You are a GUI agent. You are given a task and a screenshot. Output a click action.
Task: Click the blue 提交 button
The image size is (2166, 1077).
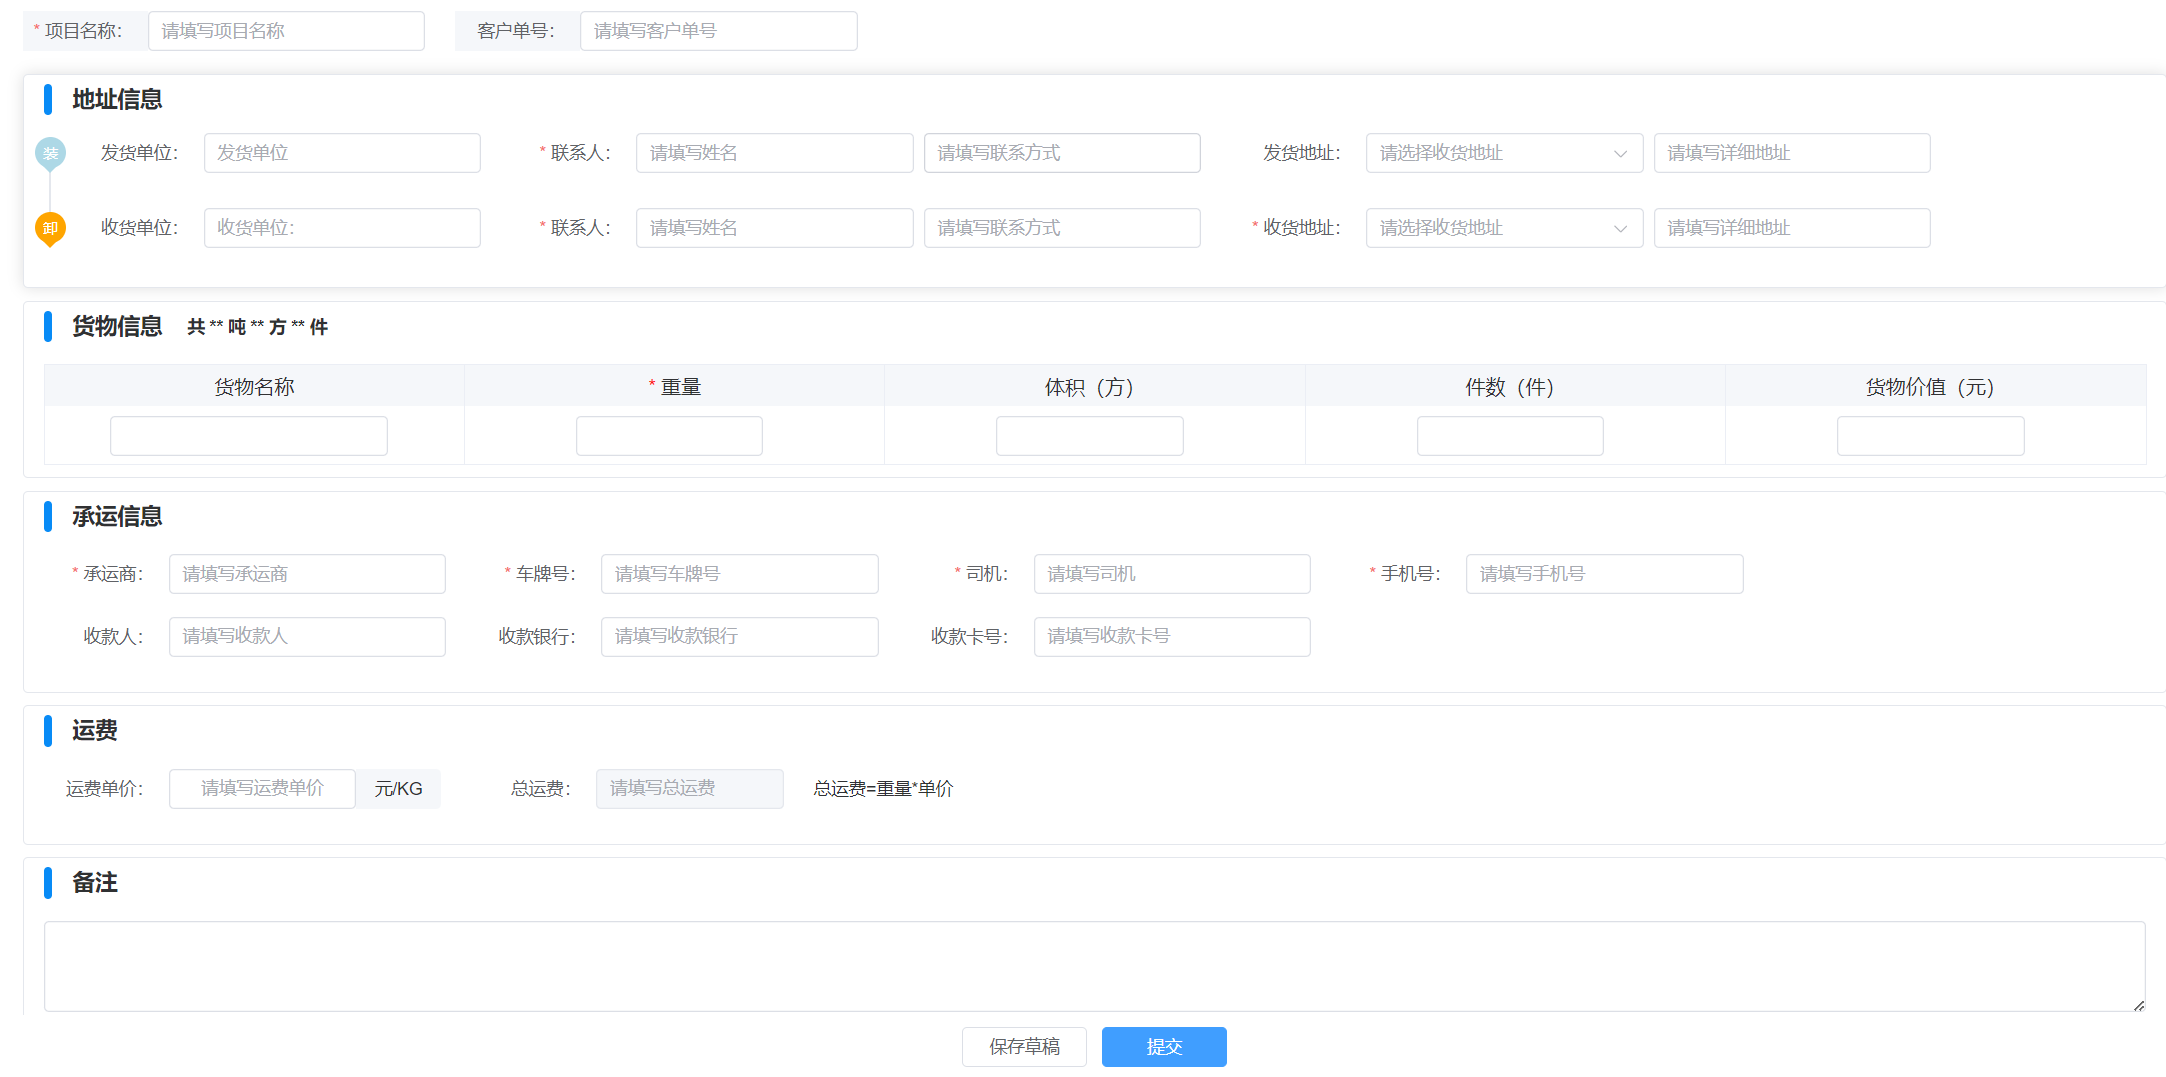[1164, 1047]
